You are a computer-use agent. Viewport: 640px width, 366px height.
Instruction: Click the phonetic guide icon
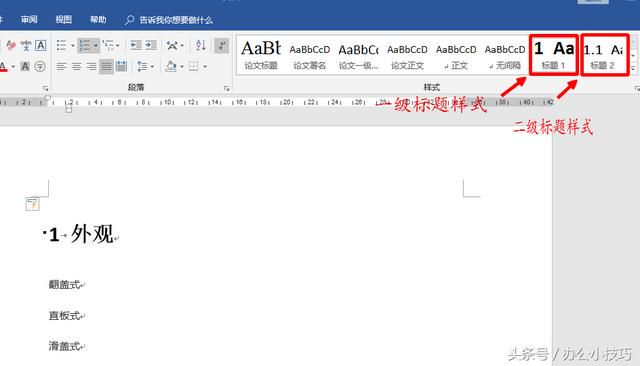click(x=26, y=45)
